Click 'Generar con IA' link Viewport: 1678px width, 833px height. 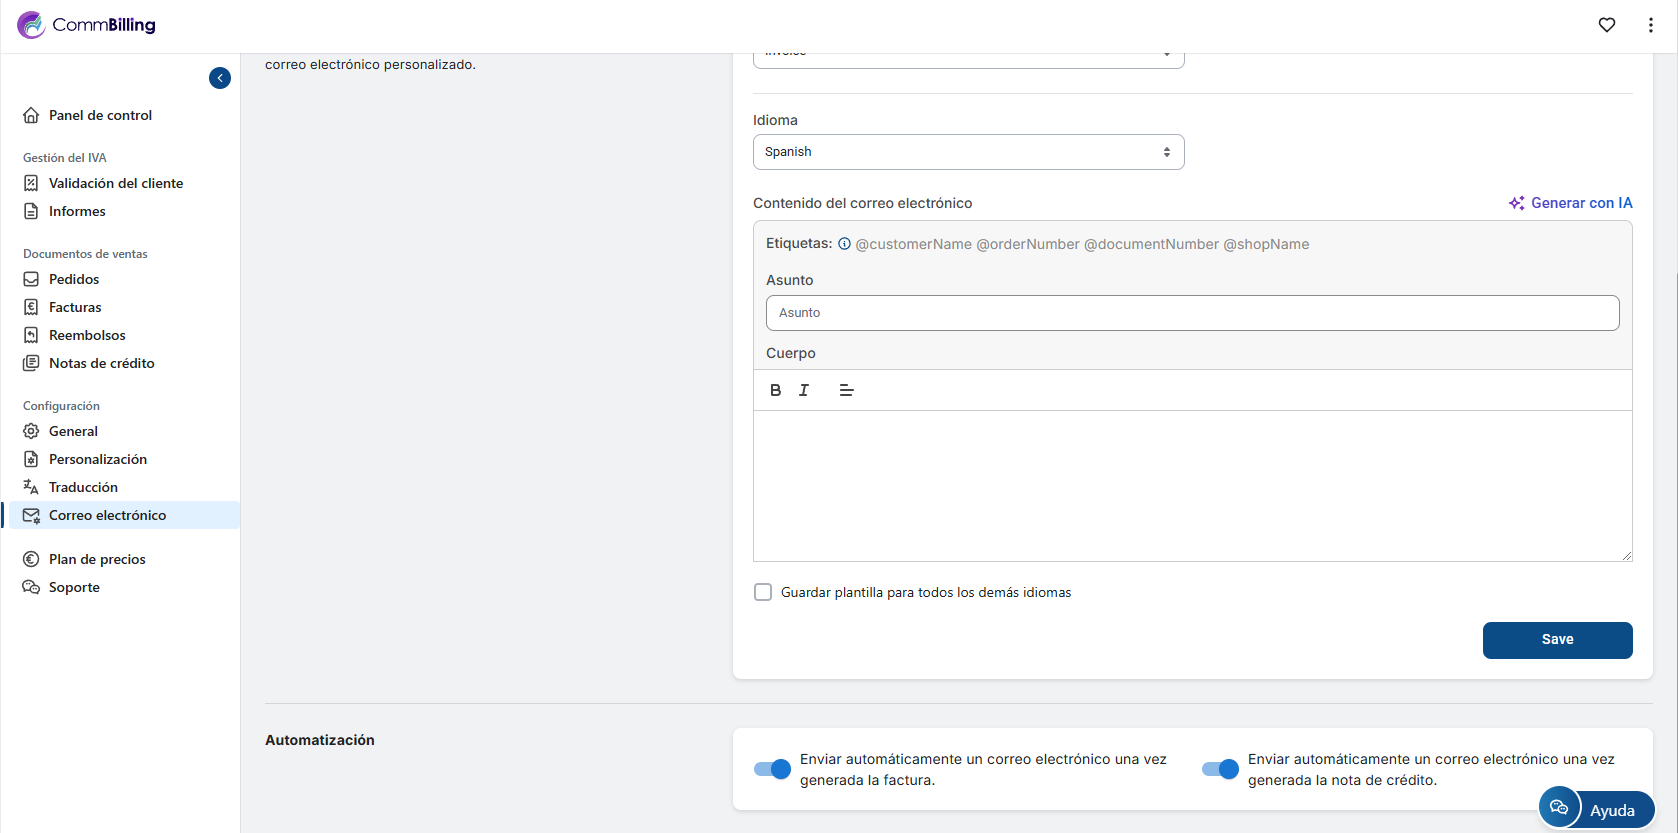point(1570,203)
